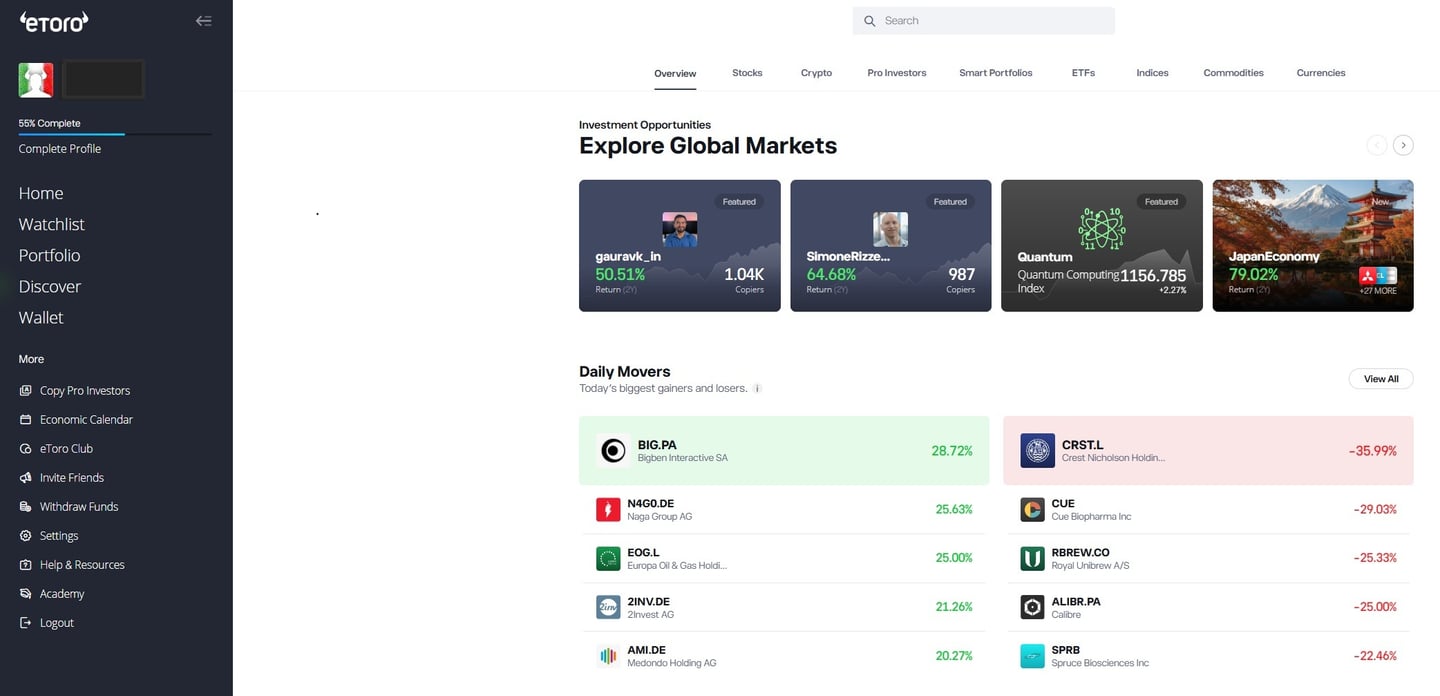Click the search magnifier icon

(x=869, y=21)
